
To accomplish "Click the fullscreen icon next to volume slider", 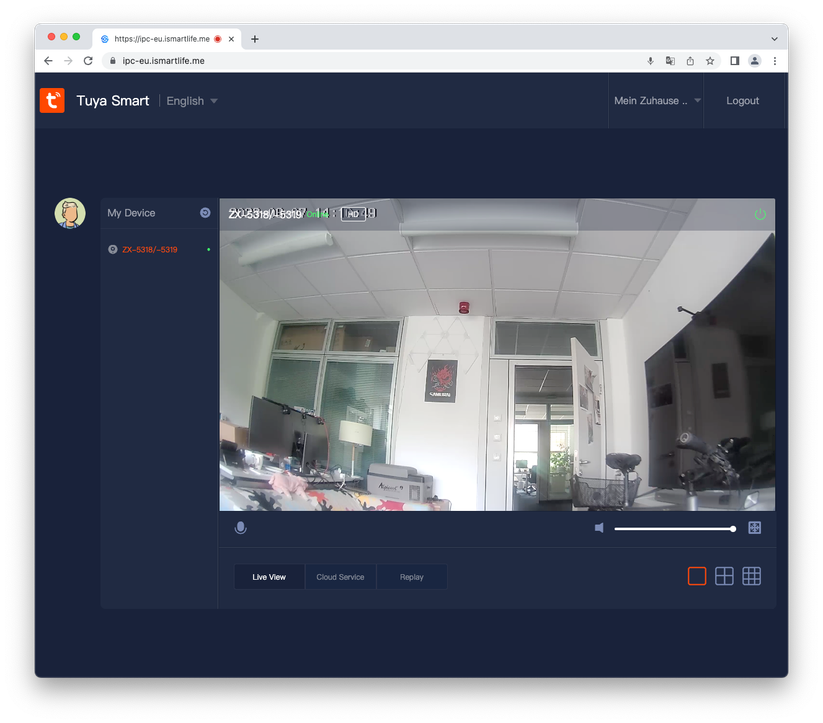I will pyautogui.click(x=755, y=527).
